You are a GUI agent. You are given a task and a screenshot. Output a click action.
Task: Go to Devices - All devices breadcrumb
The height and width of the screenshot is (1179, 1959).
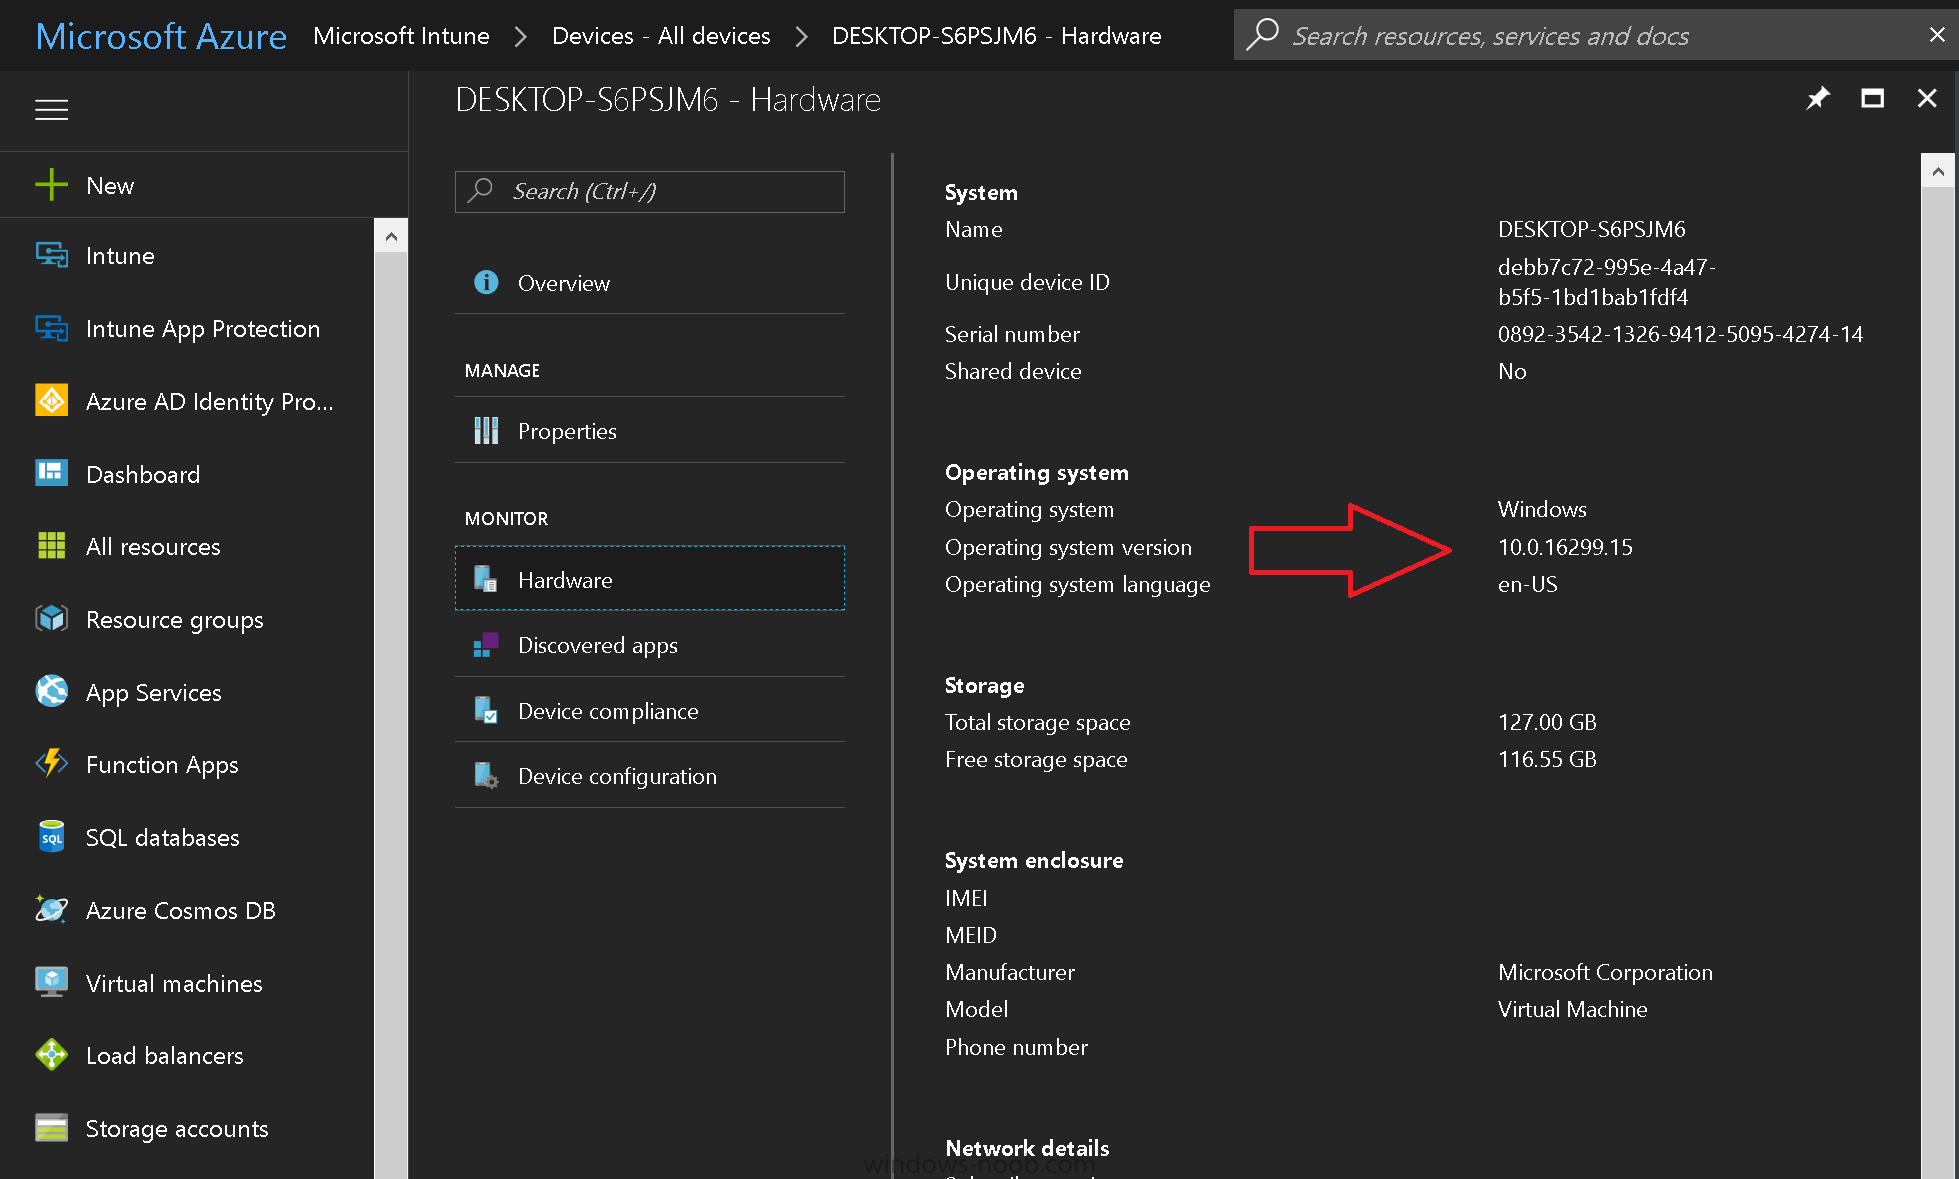tap(661, 36)
